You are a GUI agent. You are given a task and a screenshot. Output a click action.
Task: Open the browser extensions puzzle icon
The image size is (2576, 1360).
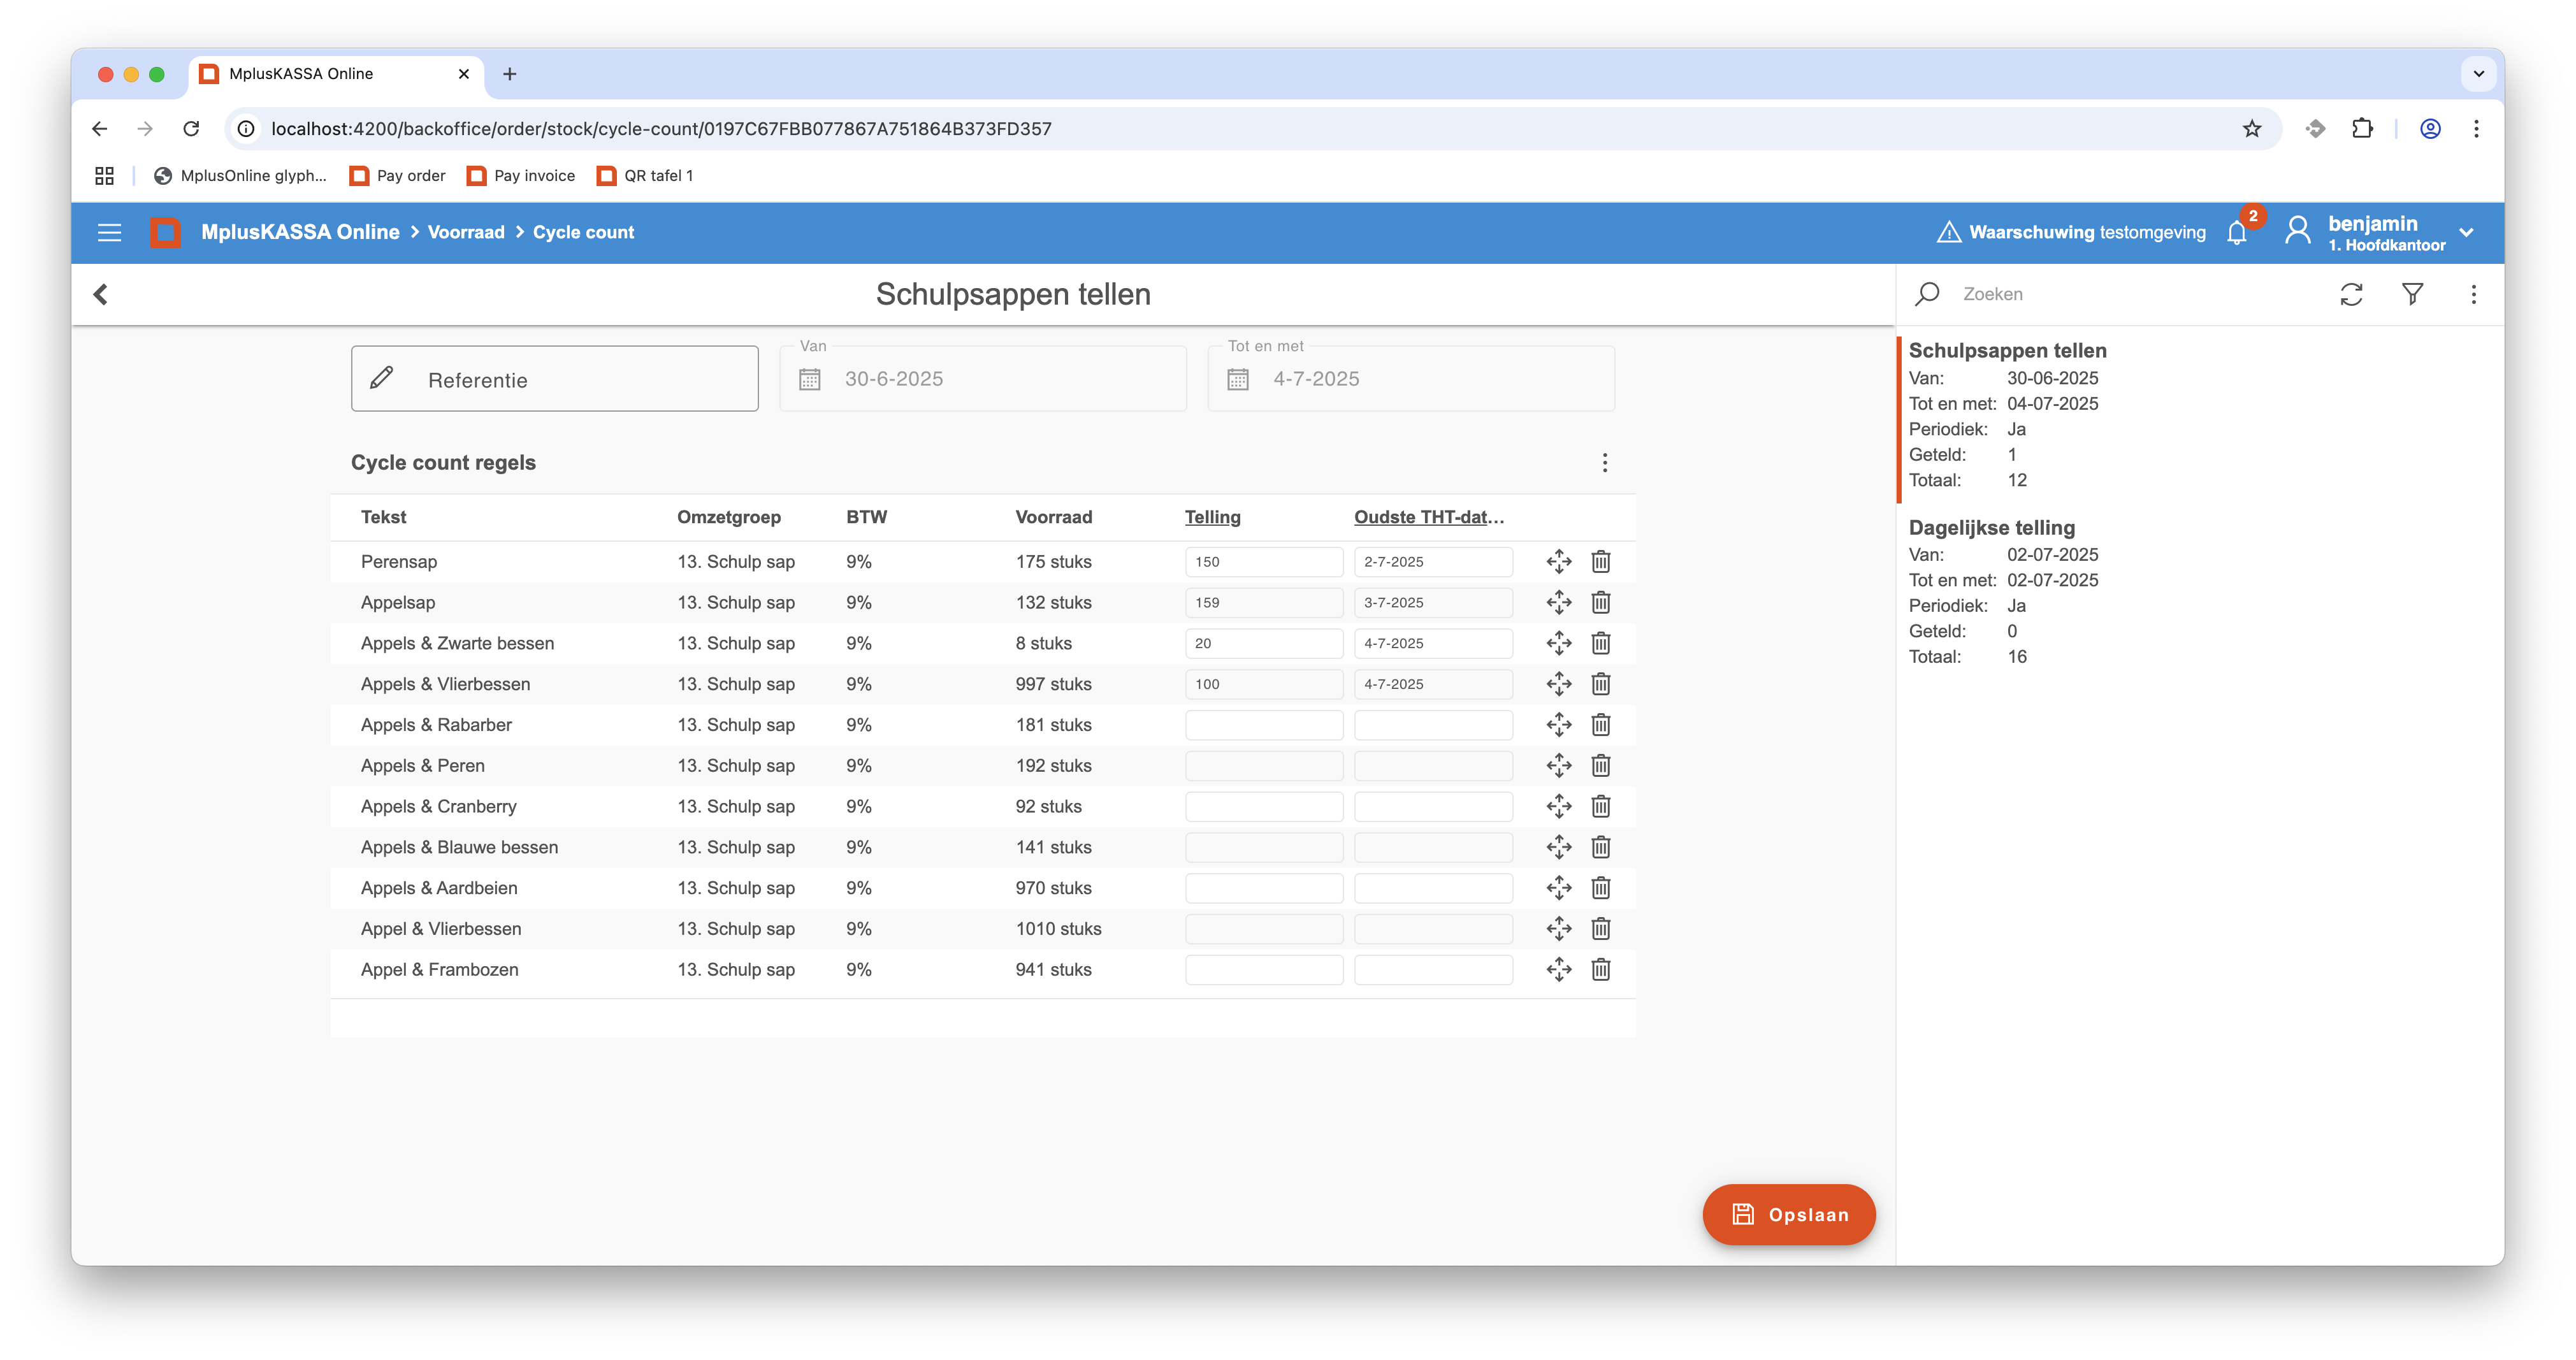click(2362, 129)
